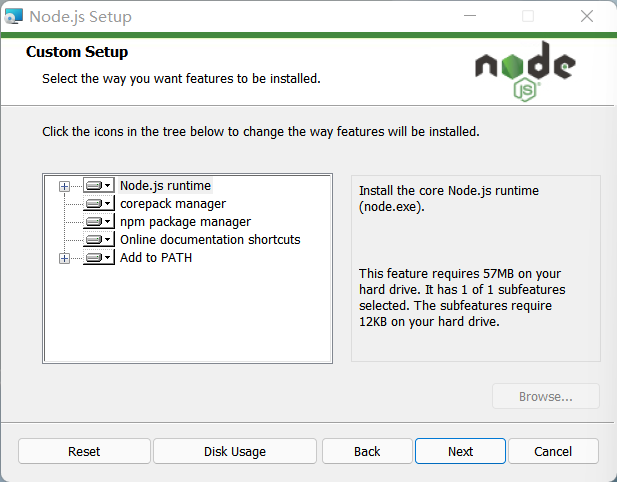
Task: Highlight Online documentation shortcuts entry
Action: [x=210, y=239]
